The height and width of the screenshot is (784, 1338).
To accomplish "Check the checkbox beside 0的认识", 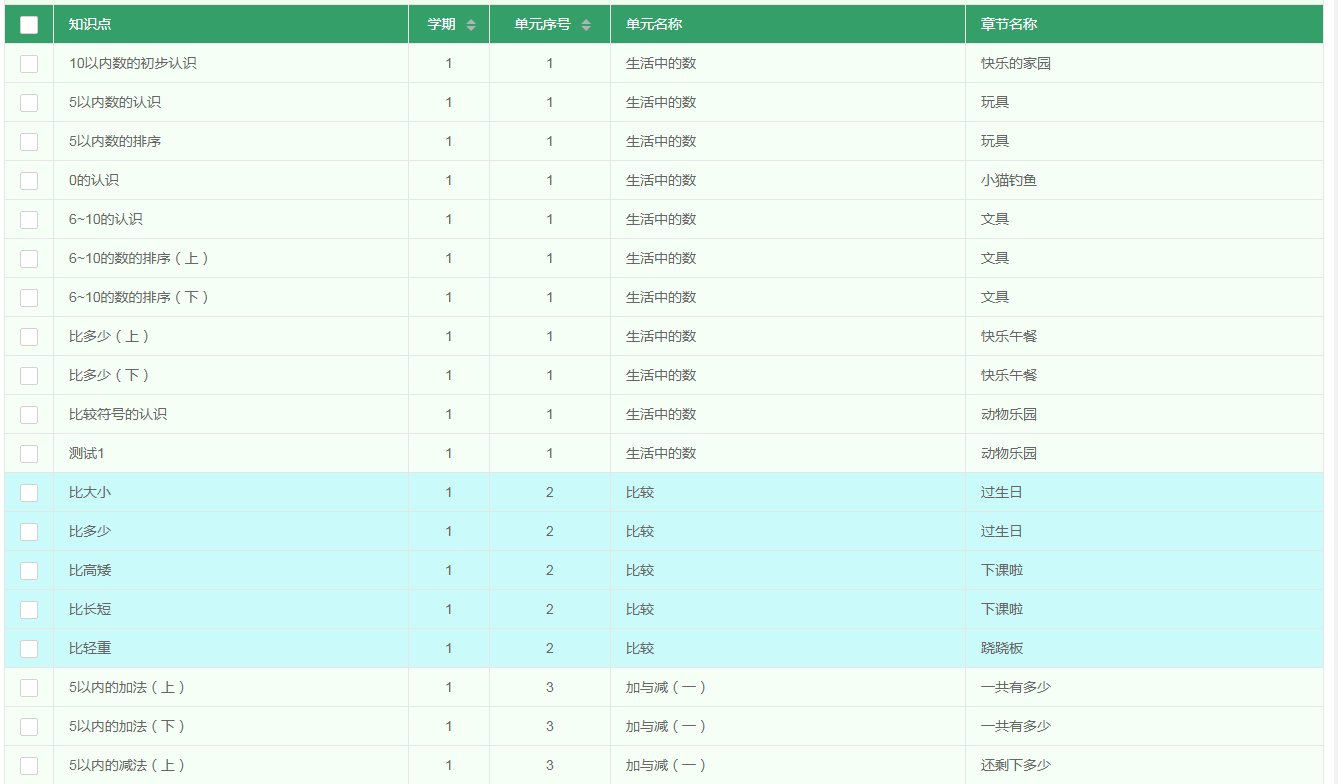I will tap(29, 180).
